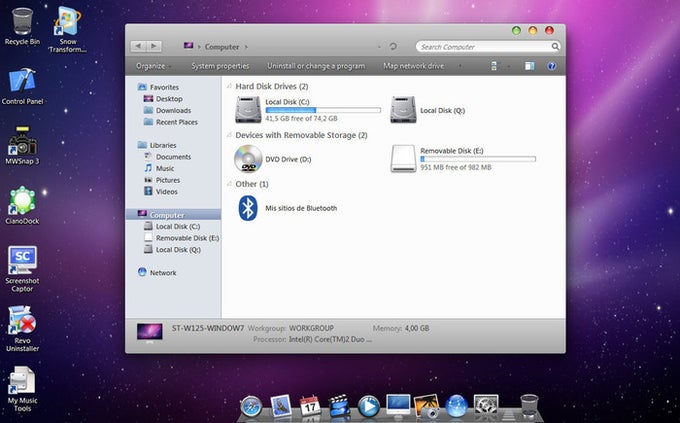680x423 pixels.
Task: Expand the breadcrumb arrow after Computer
Action: (246, 46)
